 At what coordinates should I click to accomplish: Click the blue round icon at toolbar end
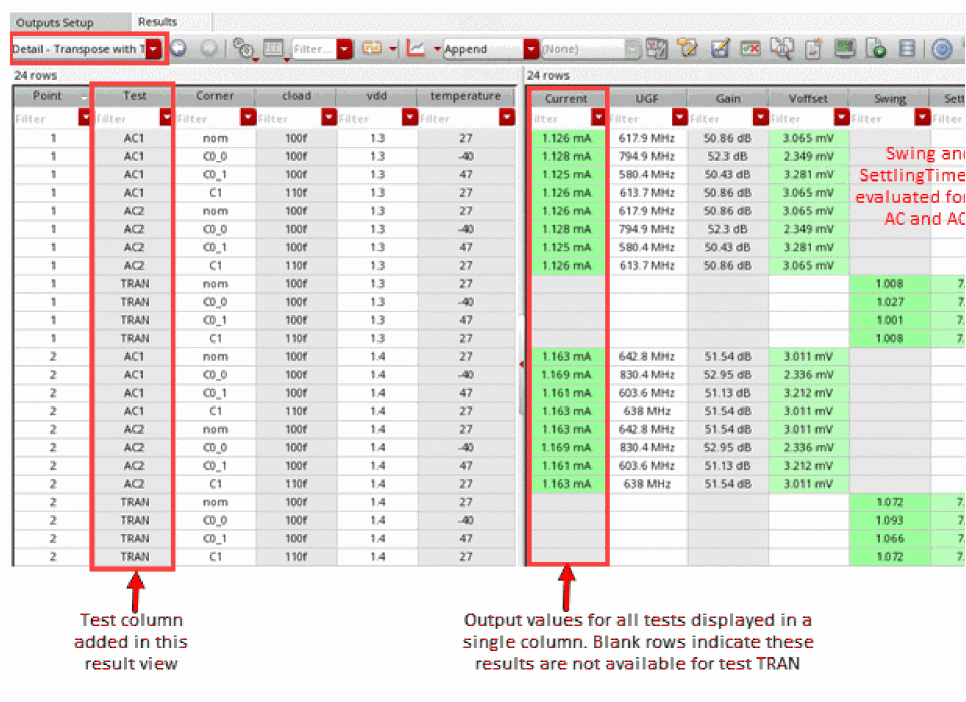point(941,48)
